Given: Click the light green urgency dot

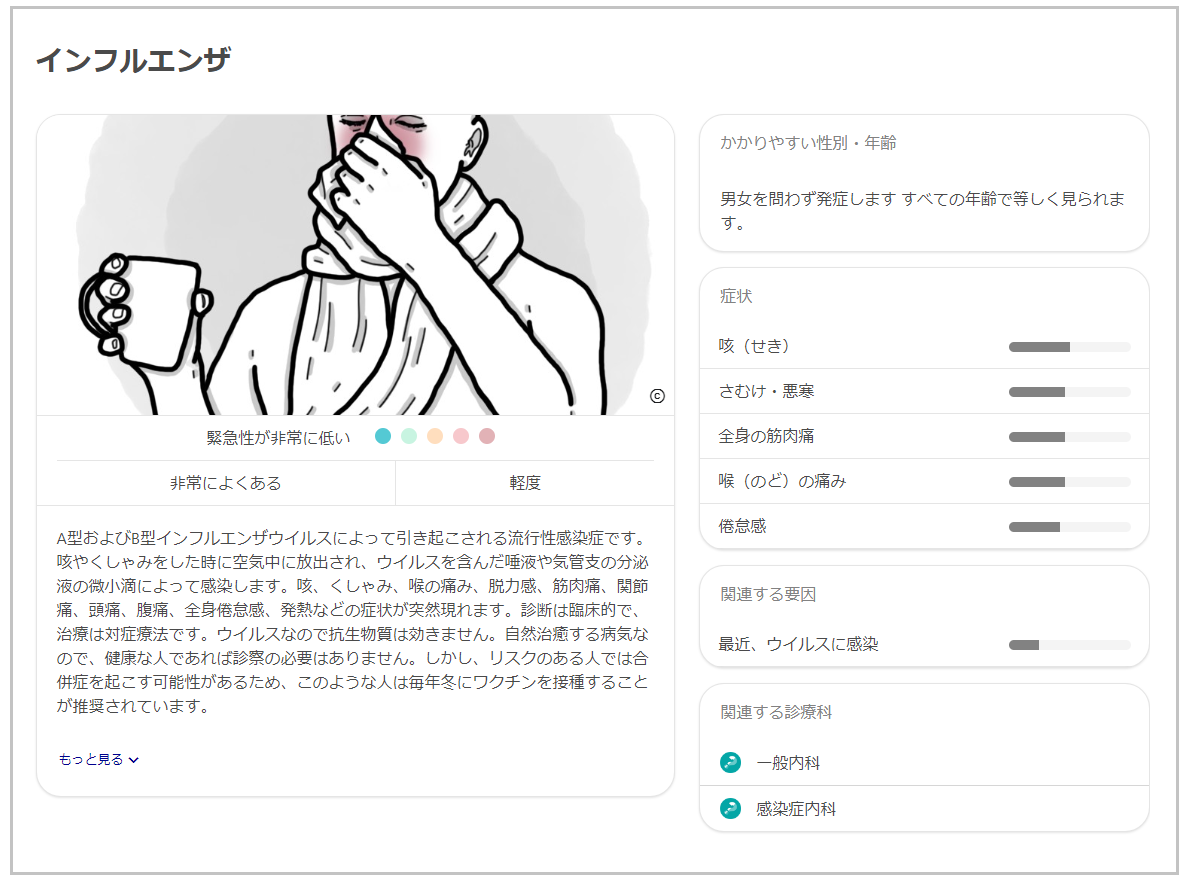Looking at the screenshot, I should pos(409,436).
